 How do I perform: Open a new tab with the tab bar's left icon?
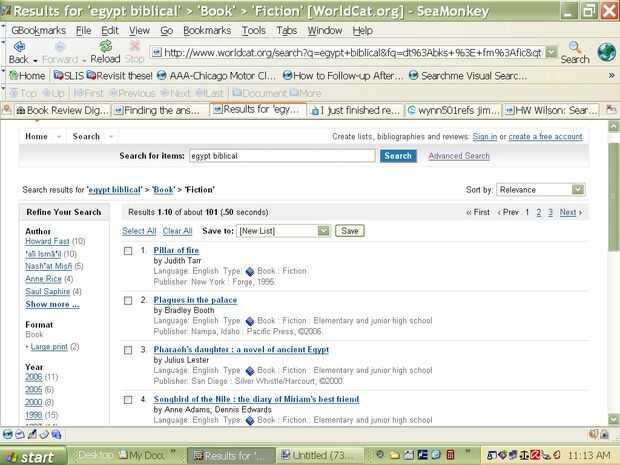(x=7, y=110)
